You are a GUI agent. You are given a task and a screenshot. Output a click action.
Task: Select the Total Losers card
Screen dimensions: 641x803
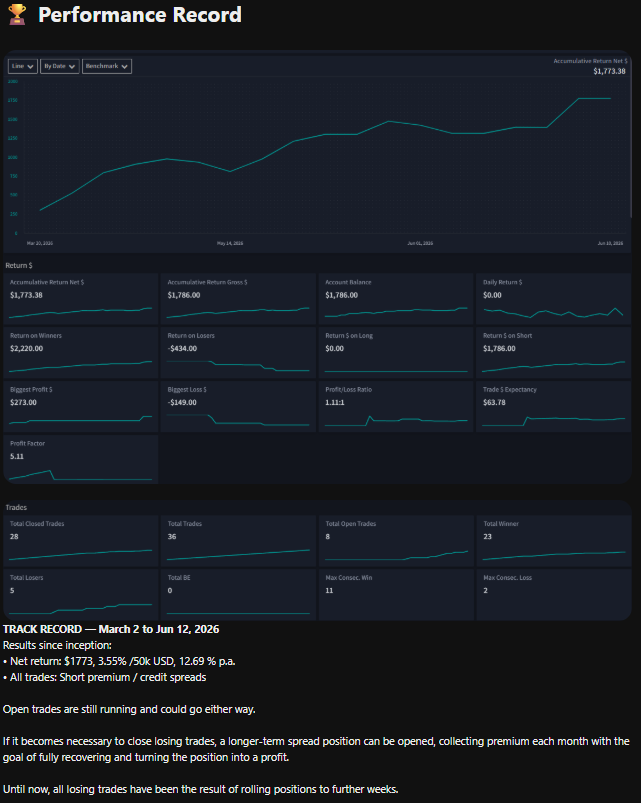tap(81, 594)
